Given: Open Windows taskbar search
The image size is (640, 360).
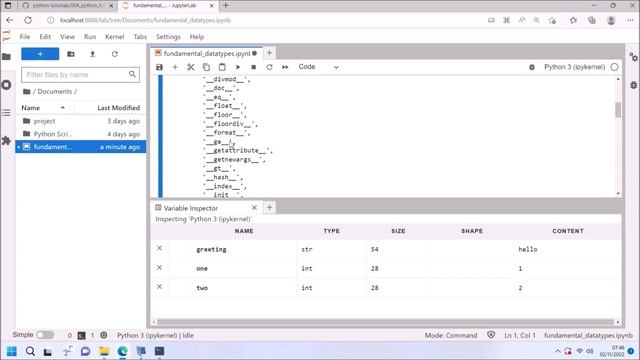Looking at the screenshot, I should click(30, 351).
